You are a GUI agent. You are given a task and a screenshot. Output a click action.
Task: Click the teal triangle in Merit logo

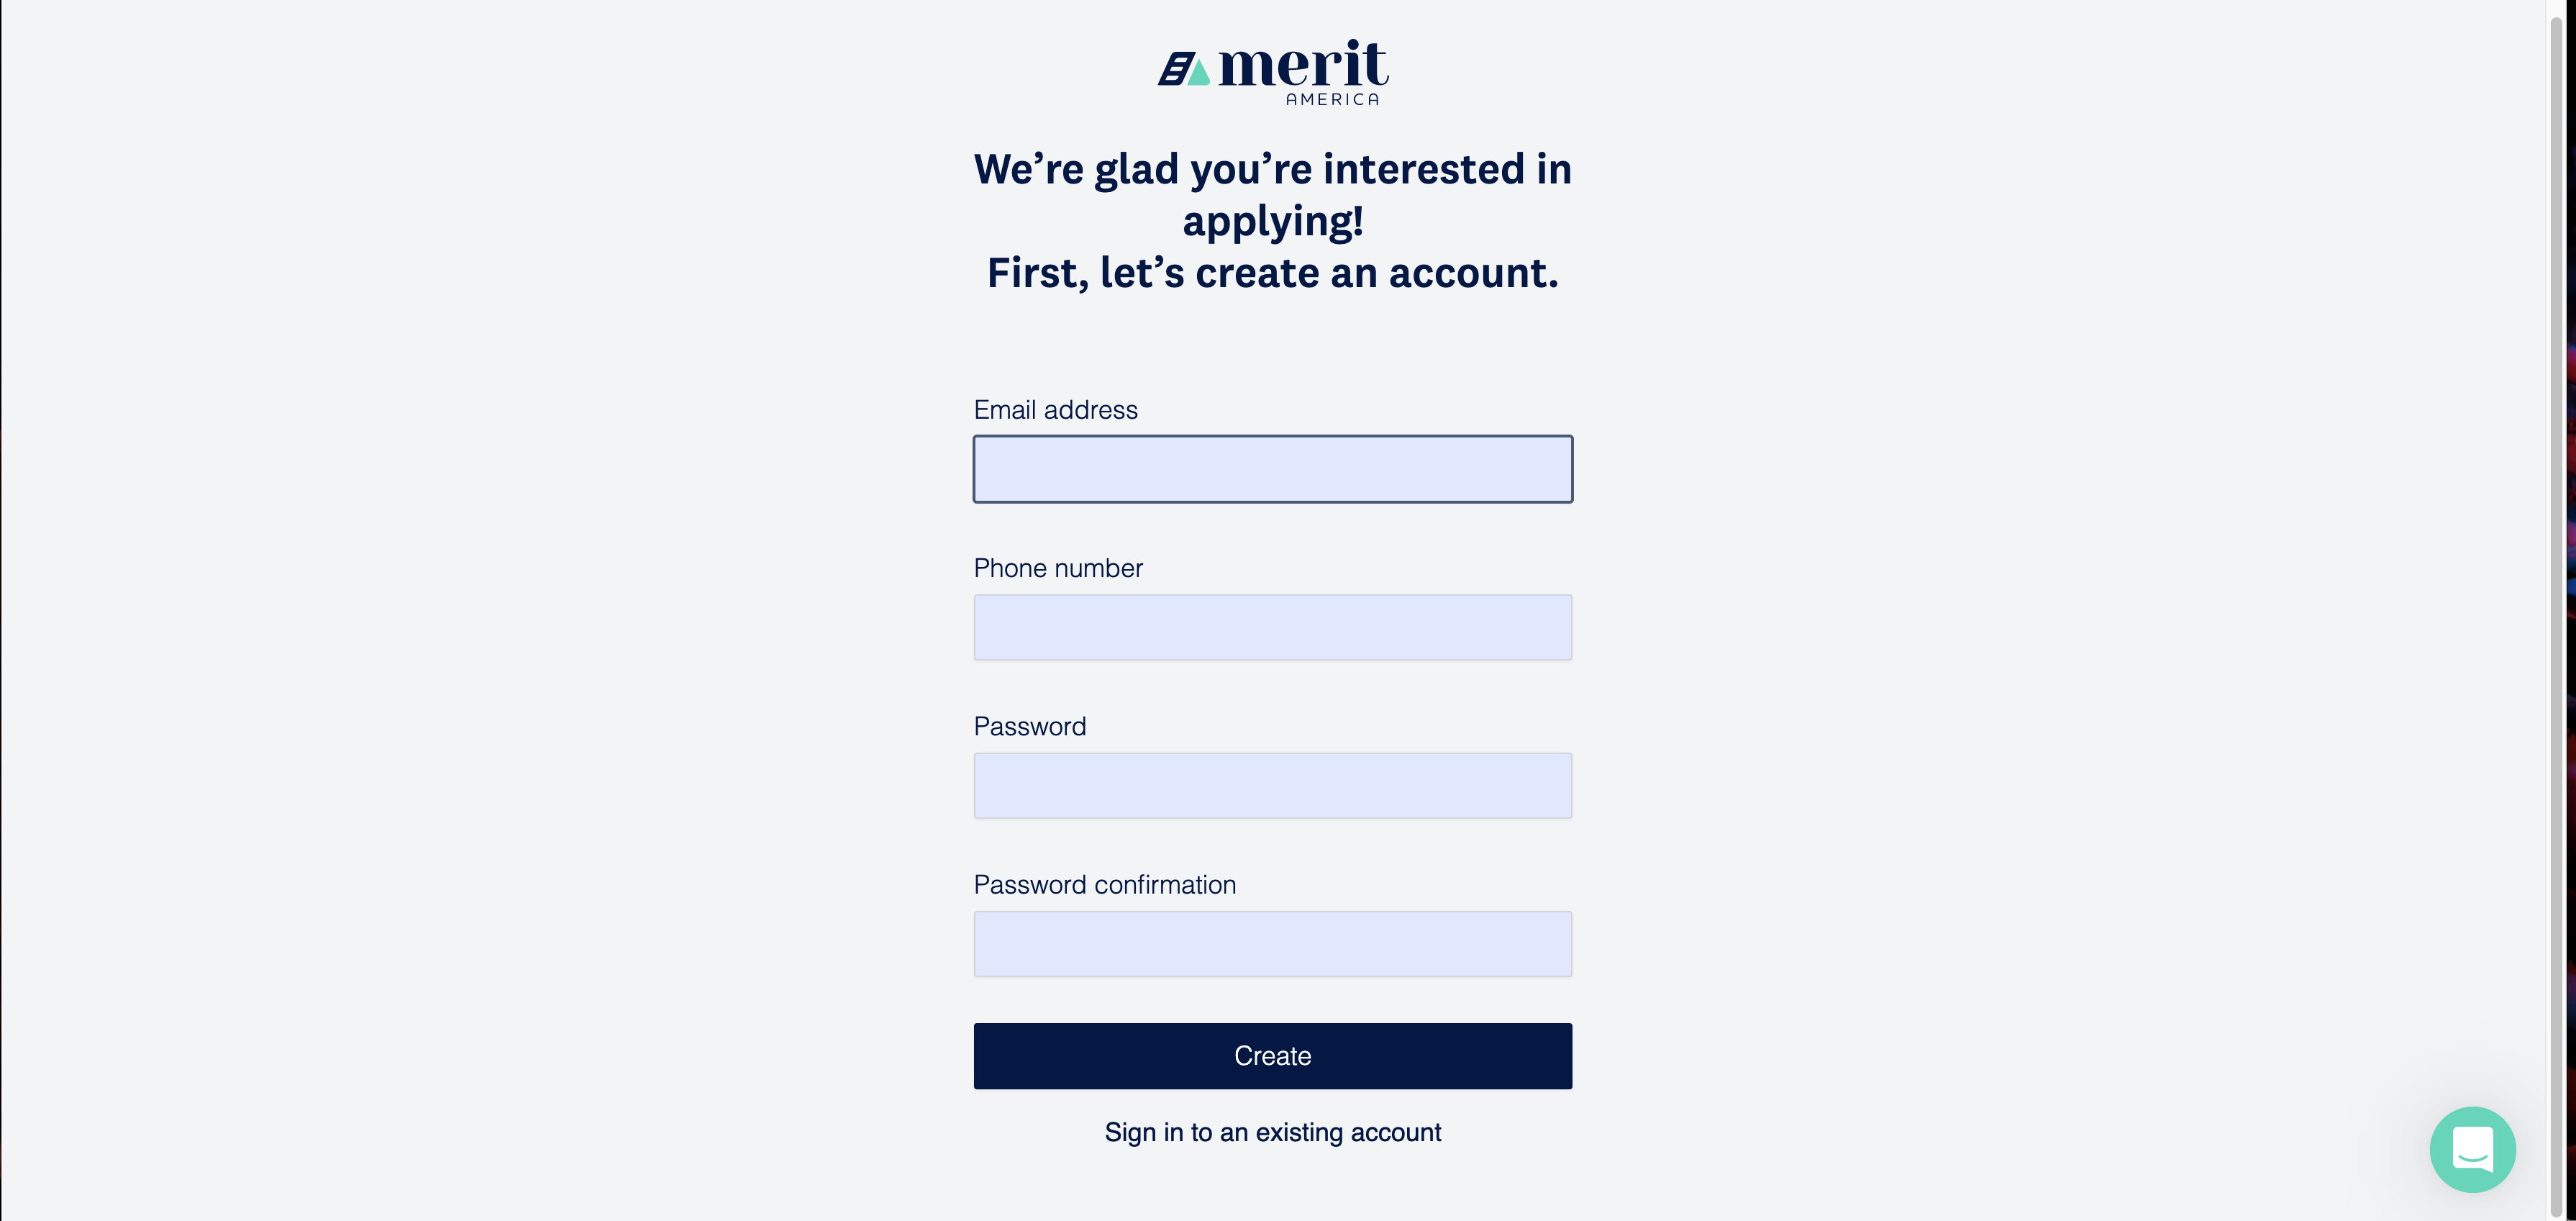coord(1199,73)
